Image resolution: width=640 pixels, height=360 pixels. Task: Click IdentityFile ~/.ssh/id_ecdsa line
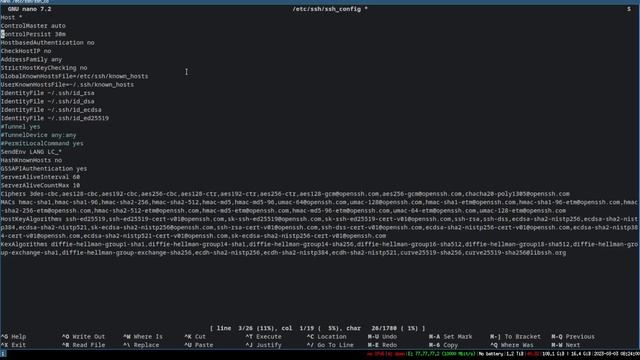click(x=51, y=110)
